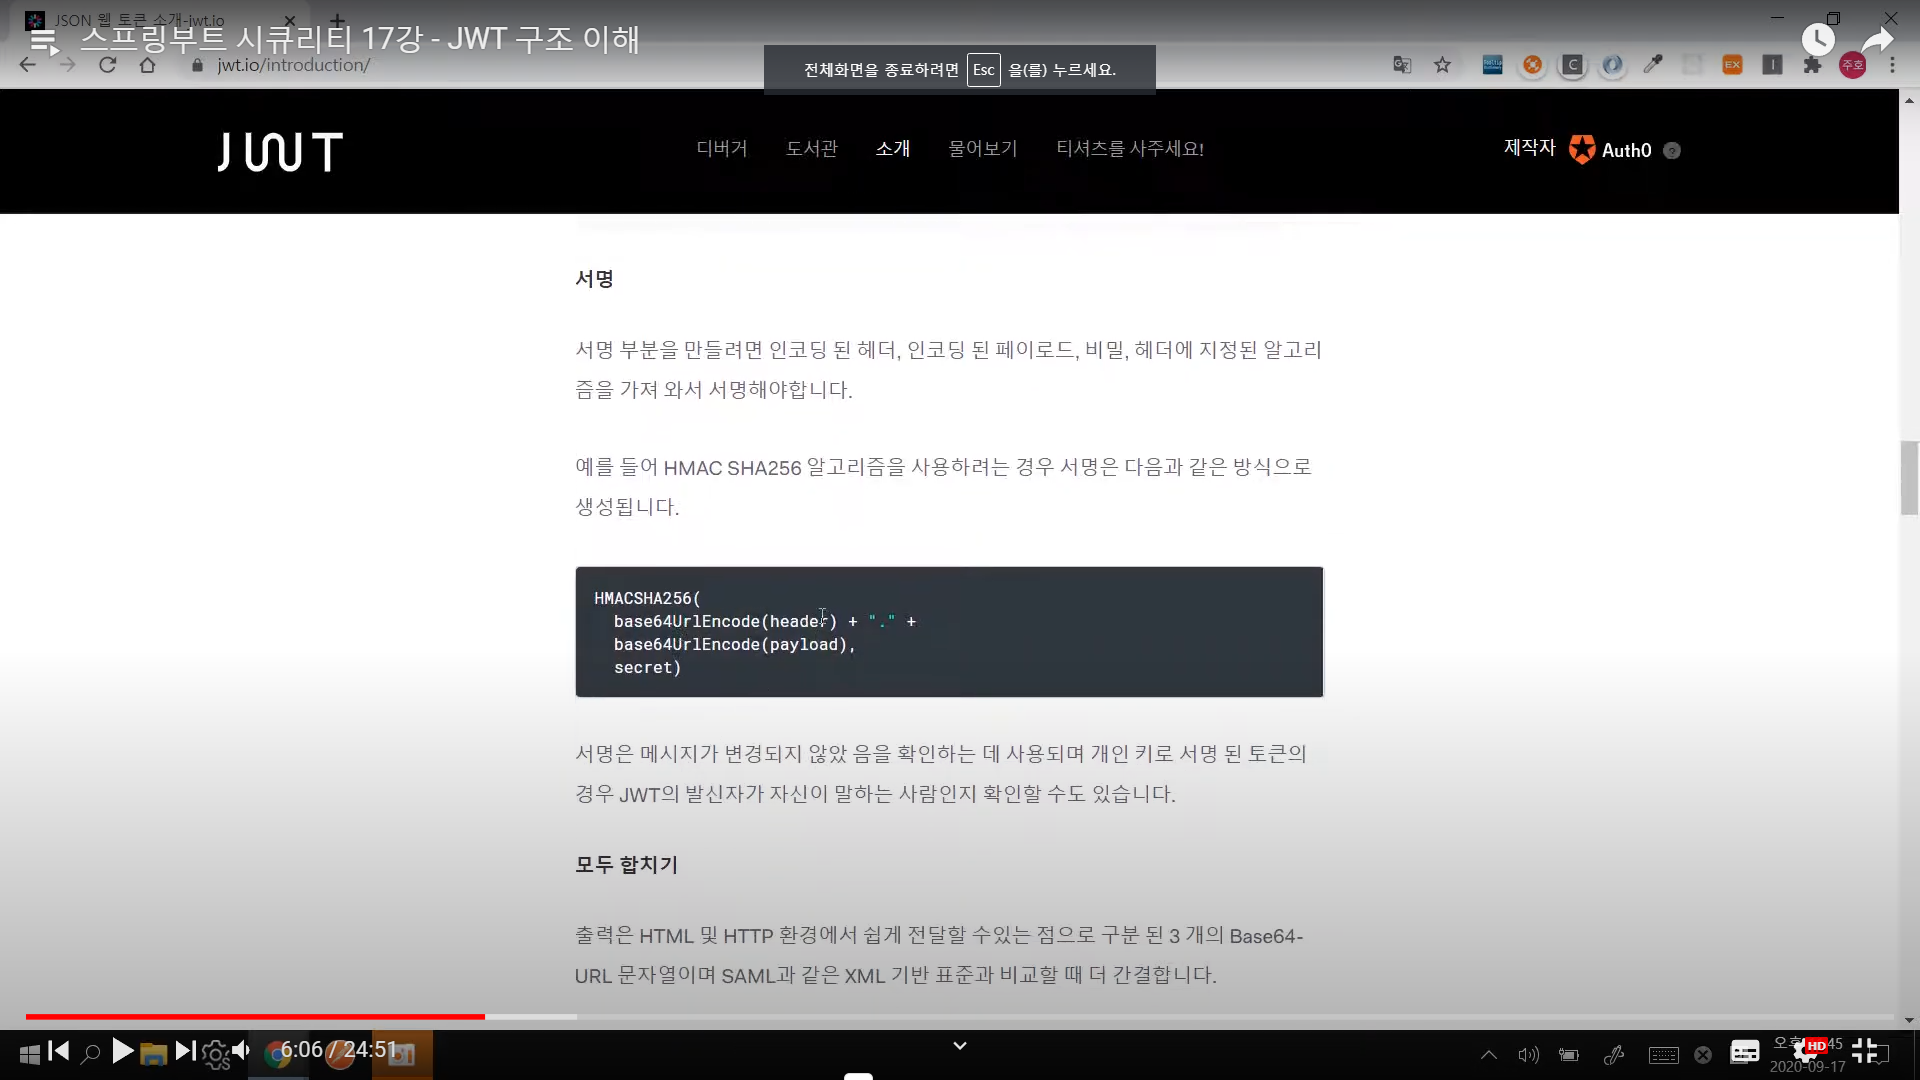Open the Chrome extensions puzzle icon
Screen dimensions: 1920x1080
1812,65
